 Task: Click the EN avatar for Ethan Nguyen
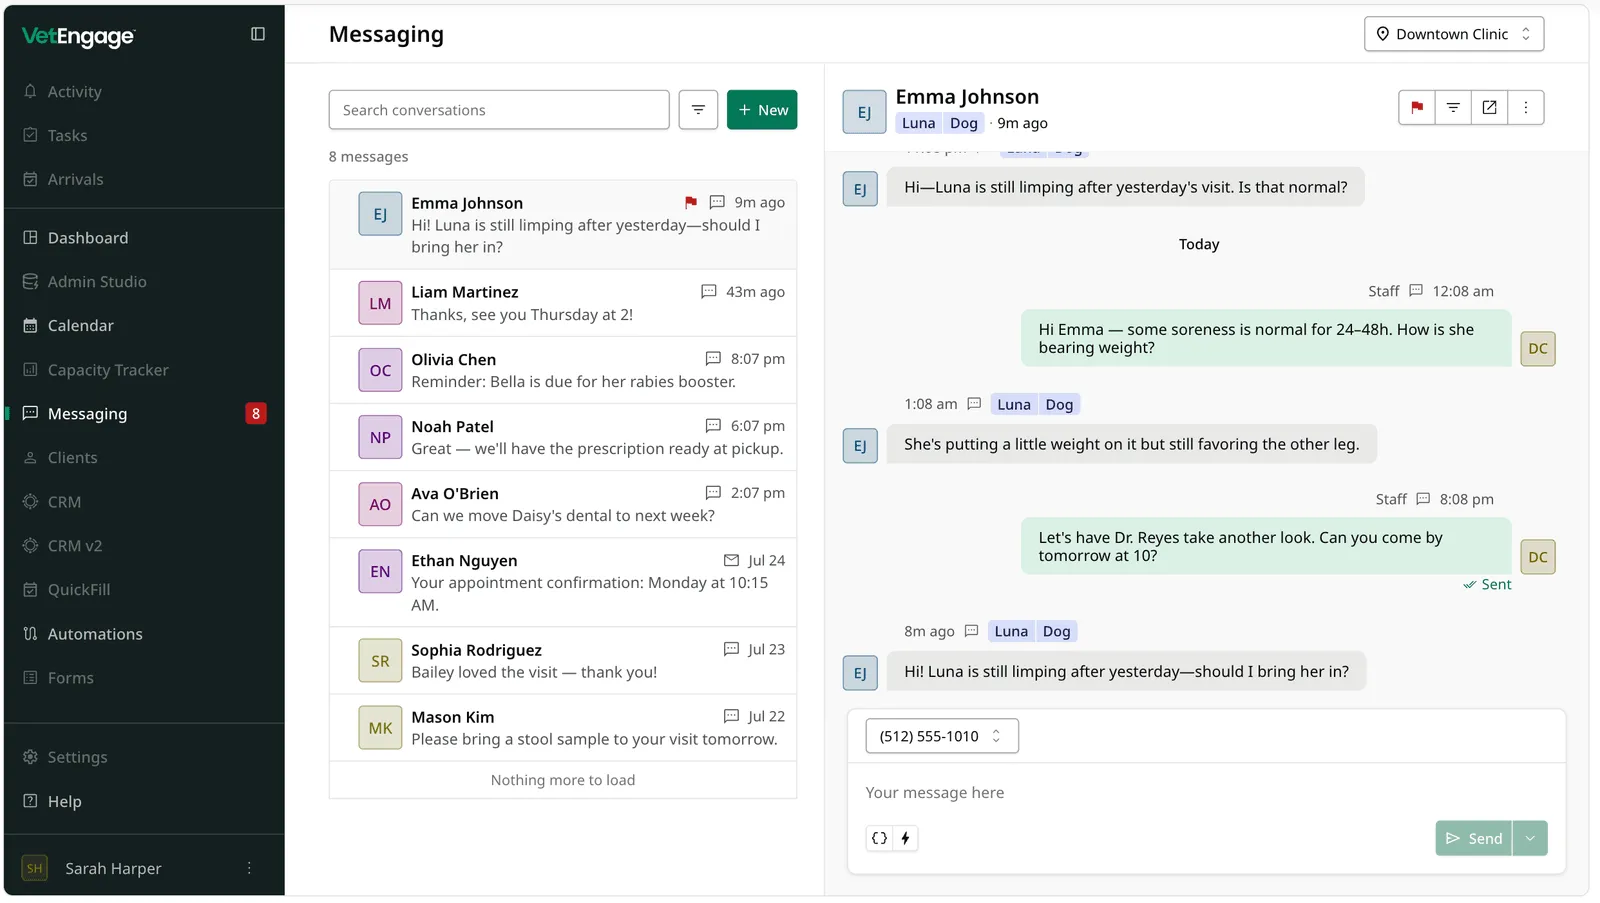tap(380, 571)
